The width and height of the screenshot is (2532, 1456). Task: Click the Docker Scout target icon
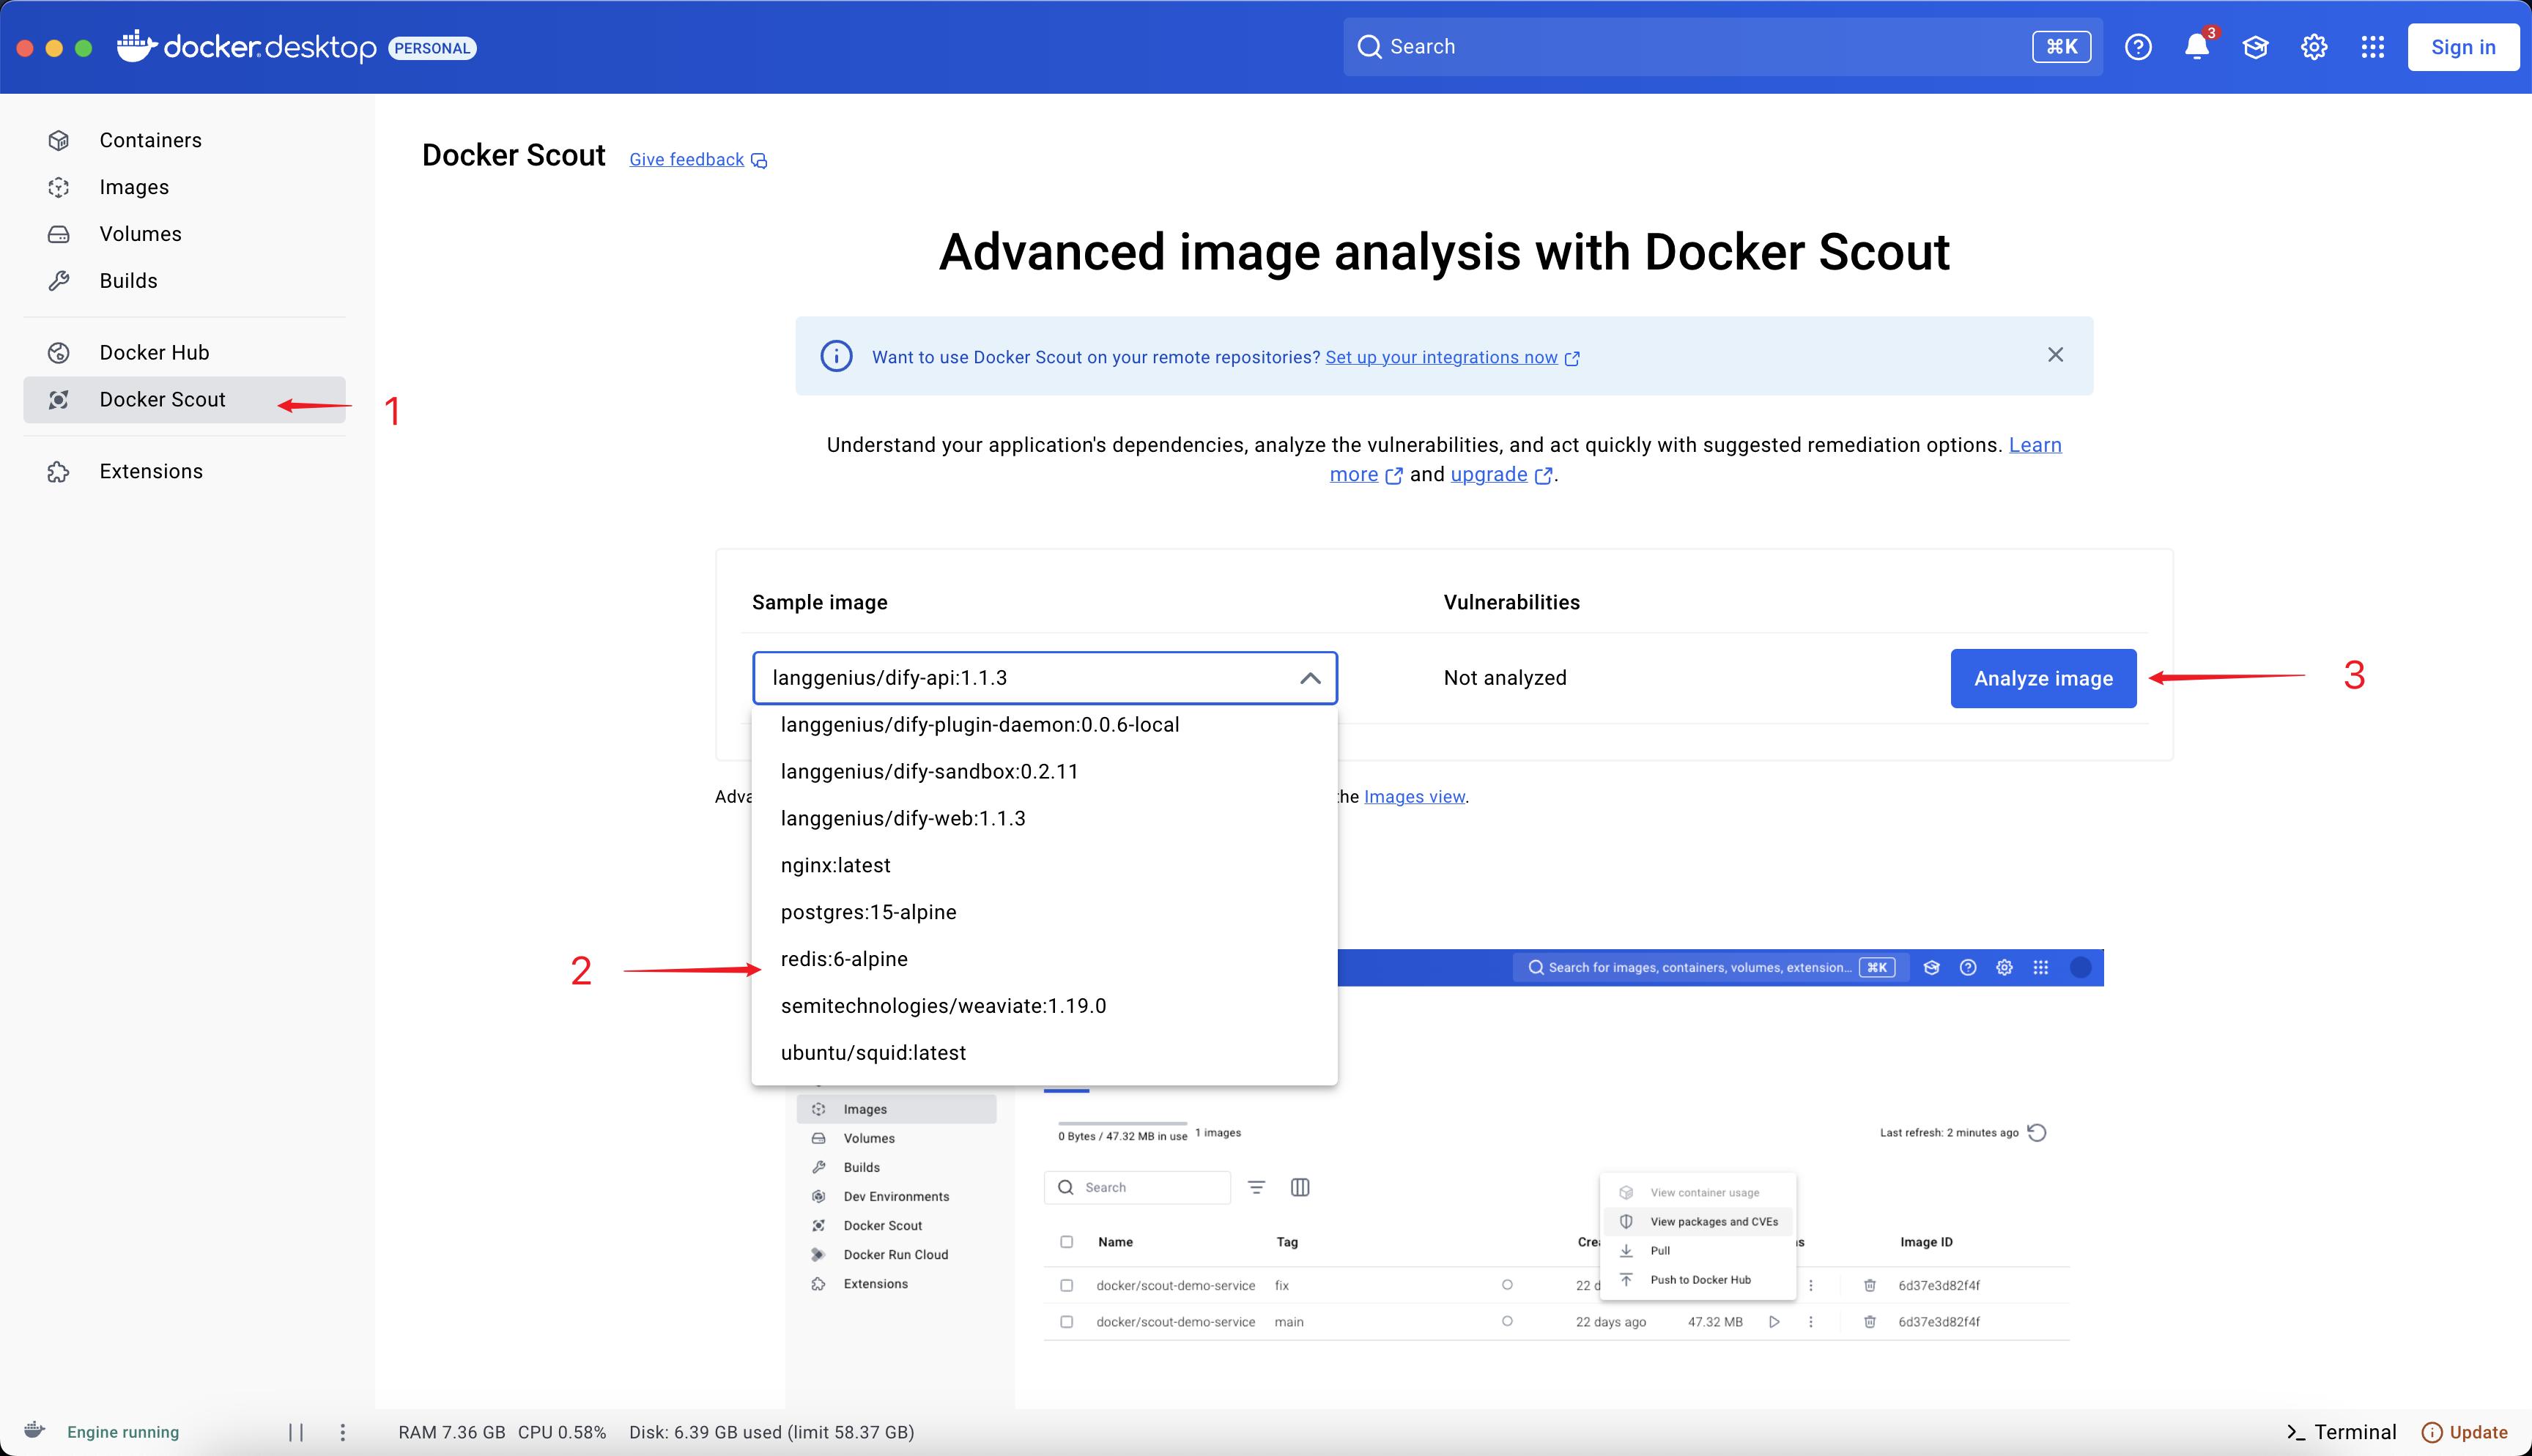59,399
